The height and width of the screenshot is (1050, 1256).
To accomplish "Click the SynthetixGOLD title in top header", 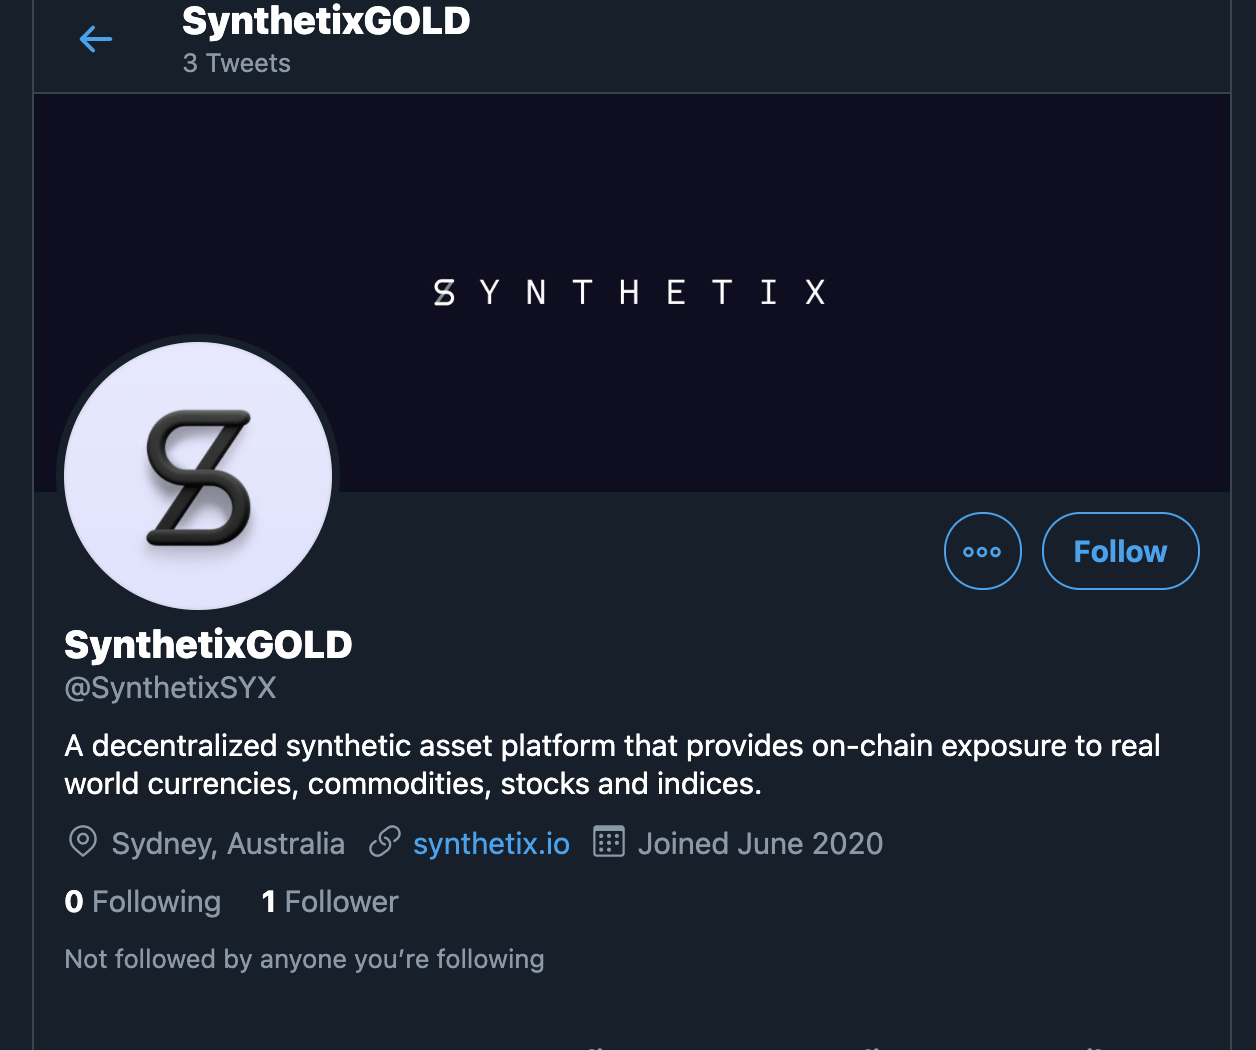I will coord(326,21).
